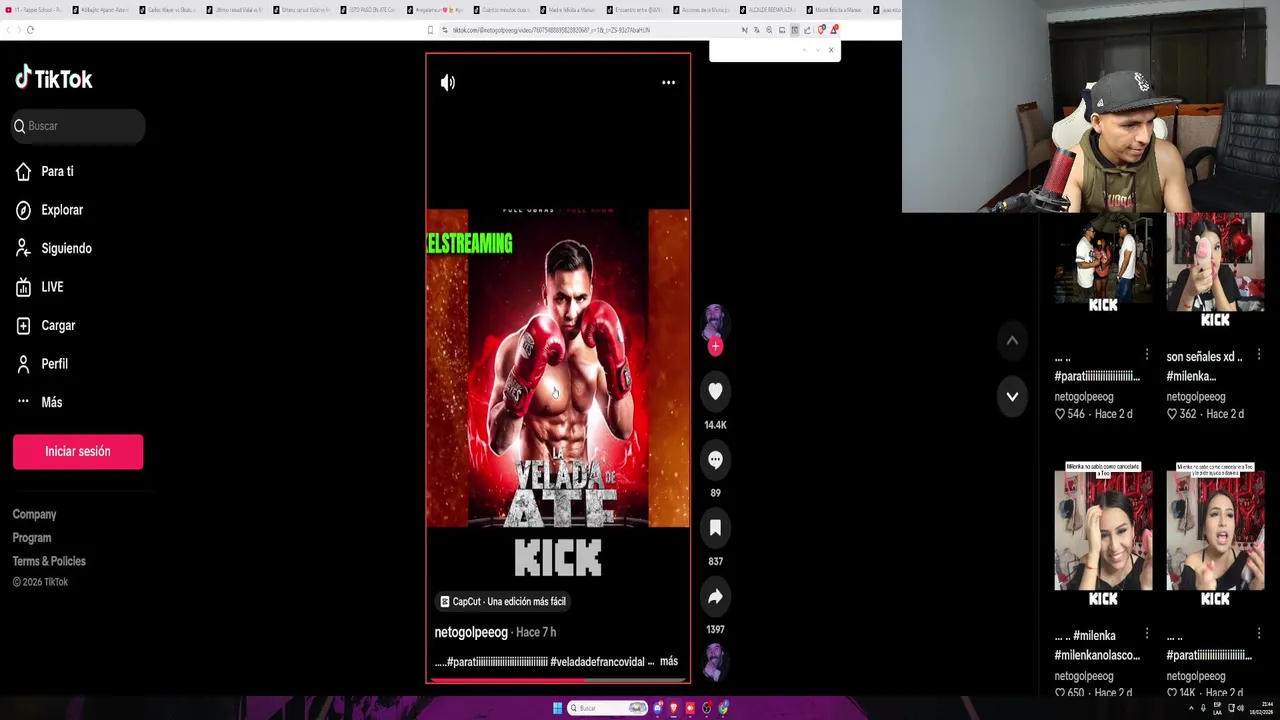Click the CapCut Una edición más fácil tag
The image size is (1280, 720).
tap(503, 601)
